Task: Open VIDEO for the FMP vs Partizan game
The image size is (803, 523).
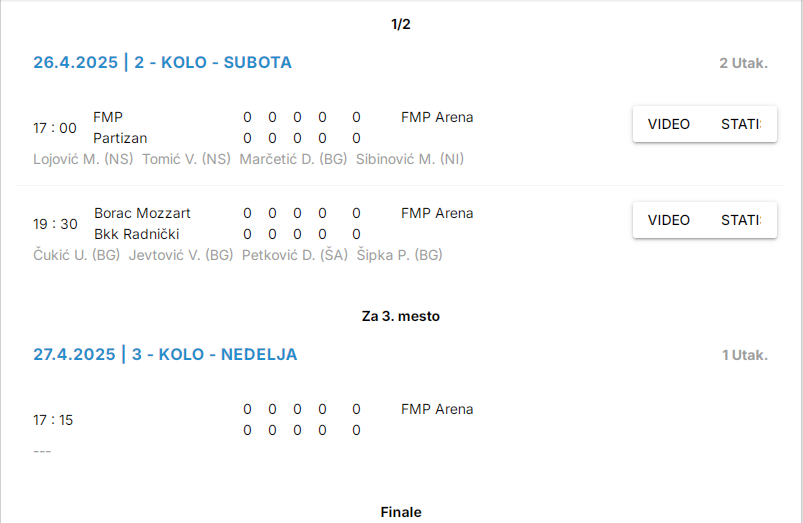Action: point(669,124)
